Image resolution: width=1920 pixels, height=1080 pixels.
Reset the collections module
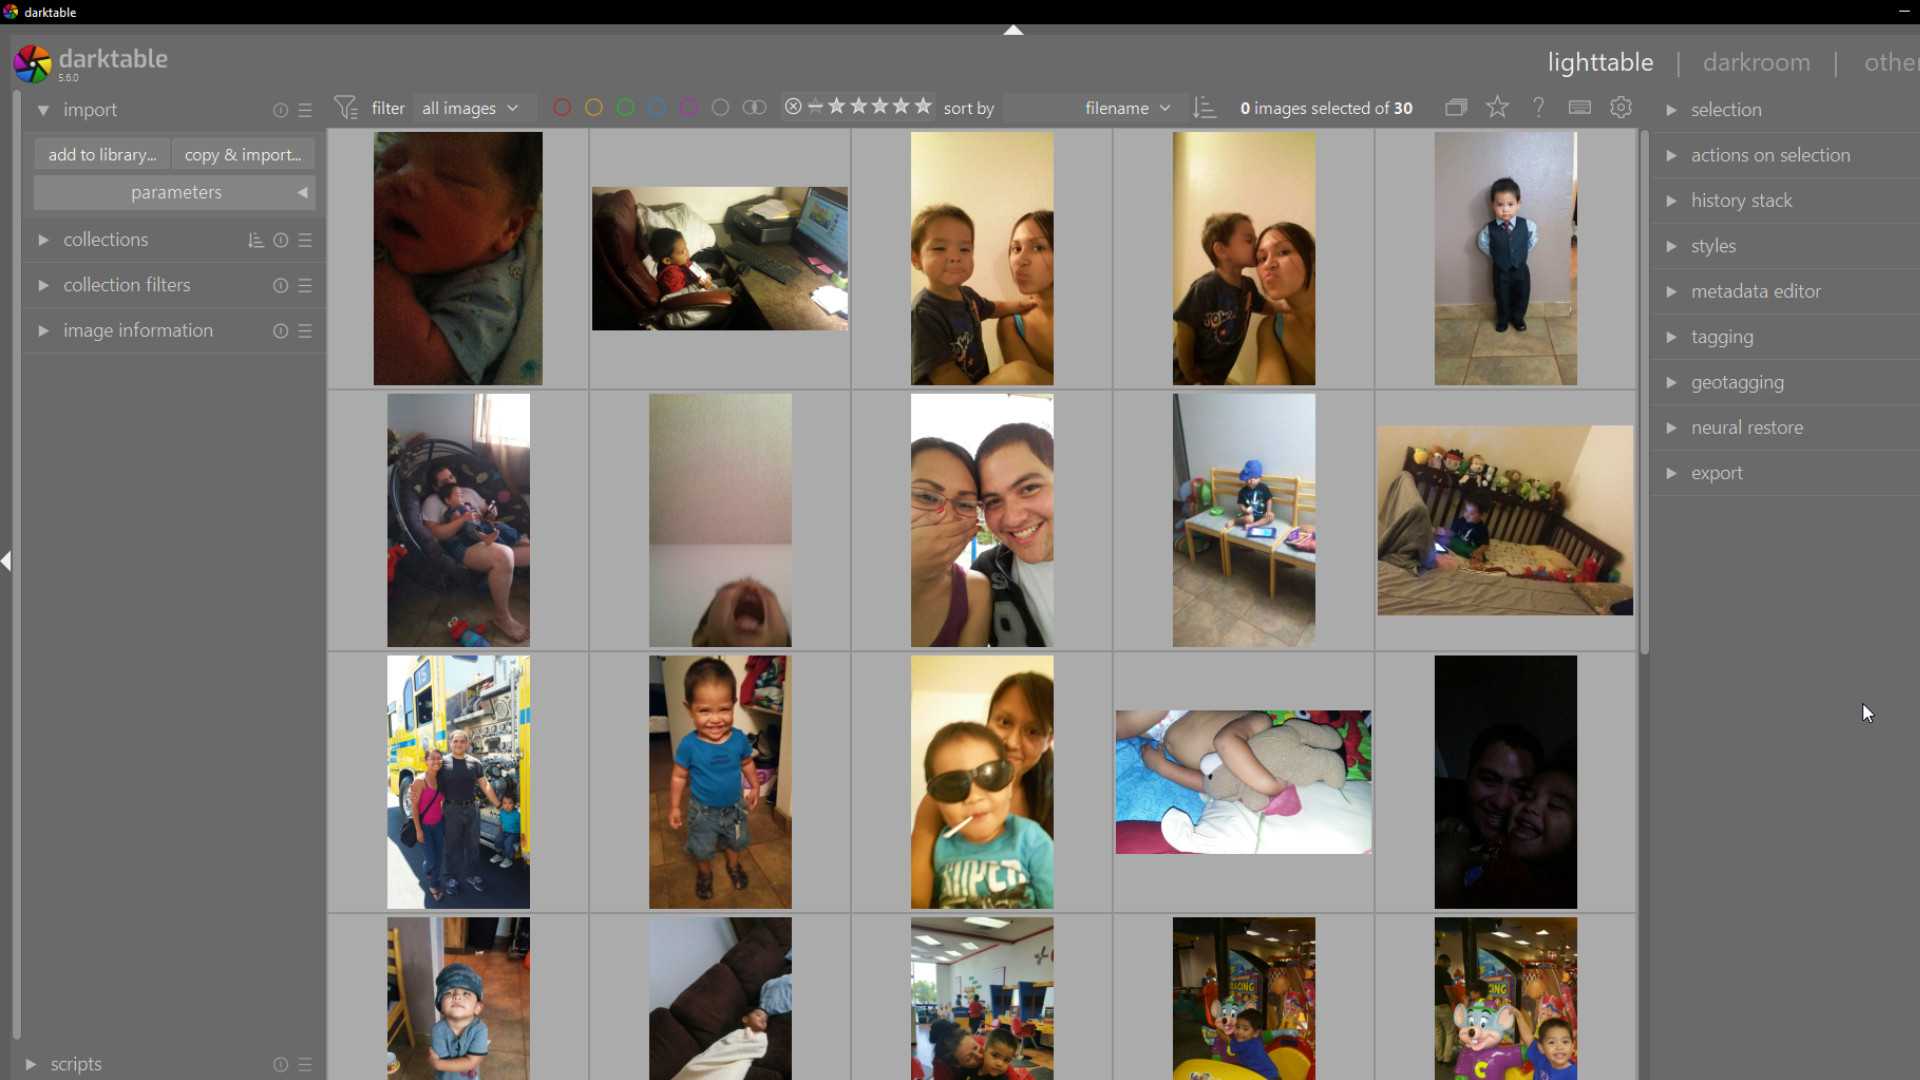tap(280, 240)
